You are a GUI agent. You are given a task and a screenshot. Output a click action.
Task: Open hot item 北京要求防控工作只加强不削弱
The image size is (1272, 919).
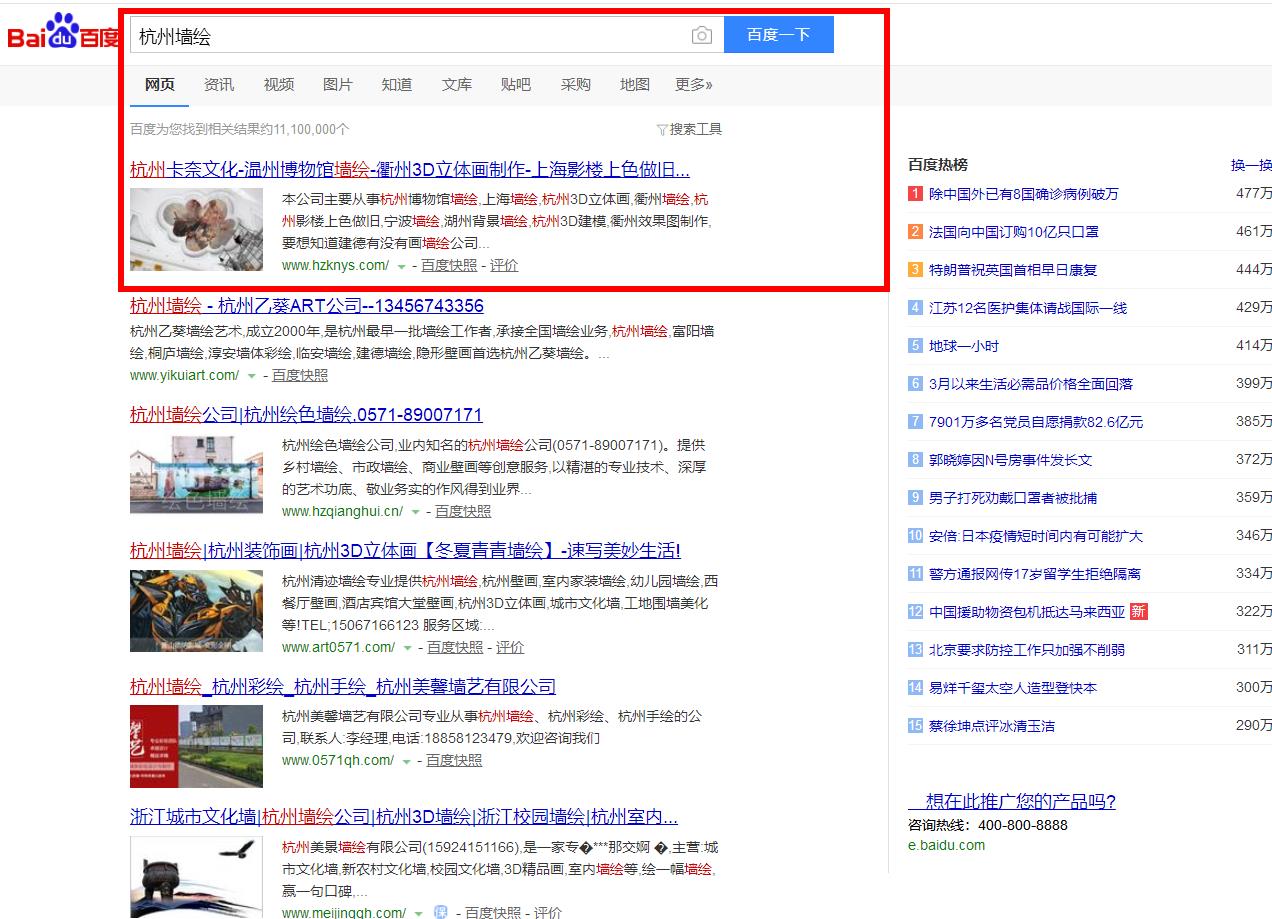point(1027,650)
